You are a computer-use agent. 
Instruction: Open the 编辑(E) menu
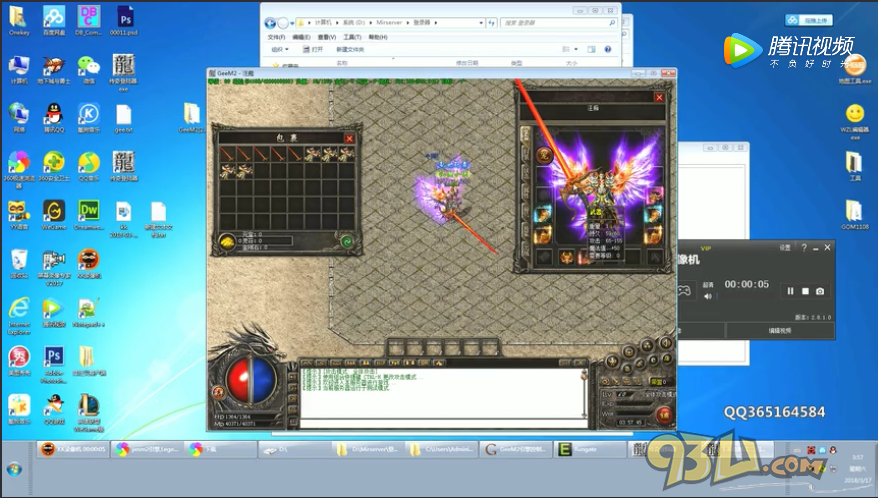(301, 37)
